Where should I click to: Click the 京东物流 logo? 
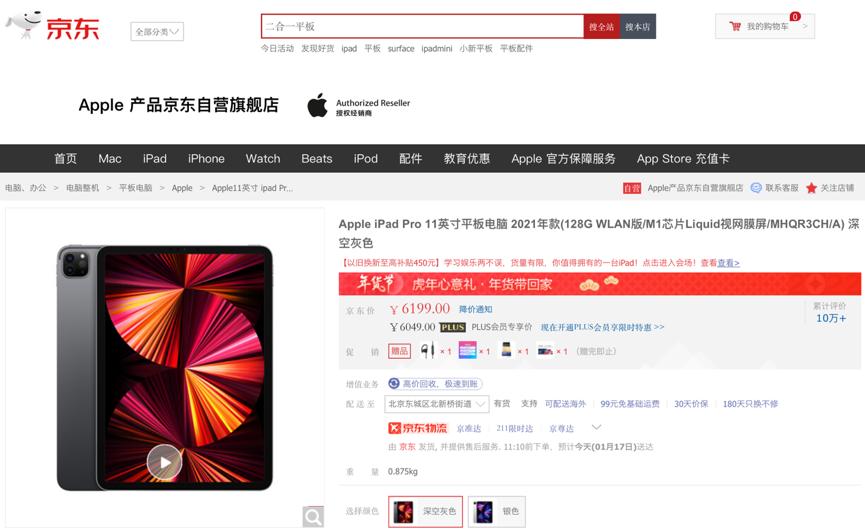[418, 428]
